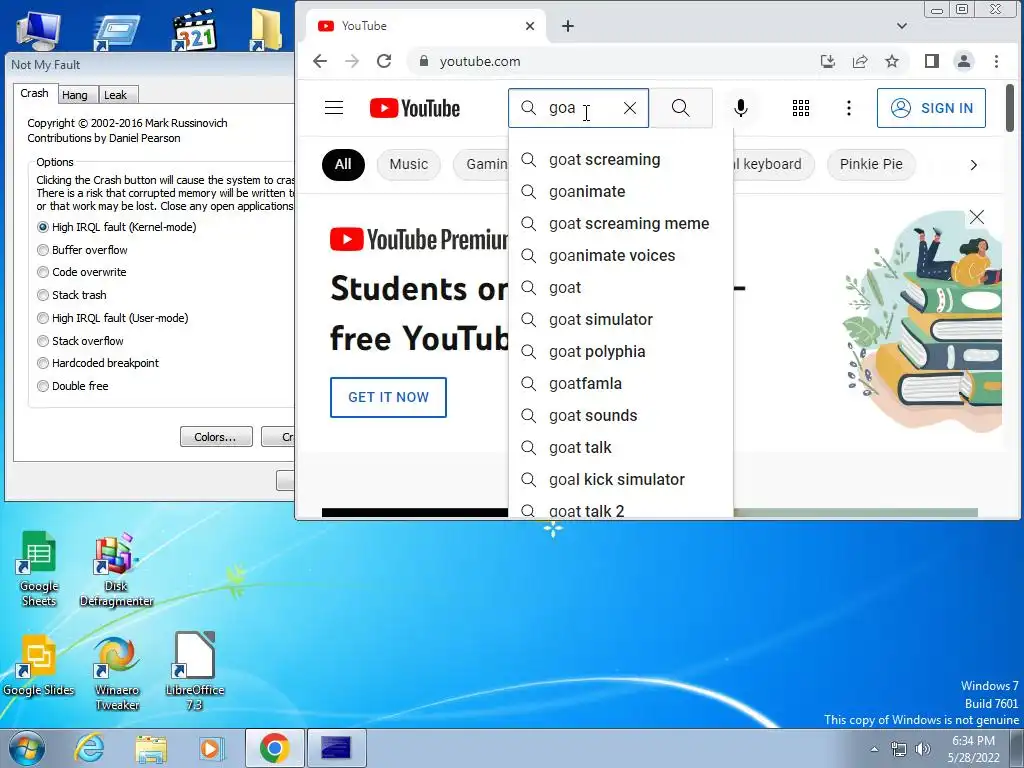The width and height of the screenshot is (1024, 768).
Task: Click the Chrome taskbar button
Action: click(x=274, y=748)
